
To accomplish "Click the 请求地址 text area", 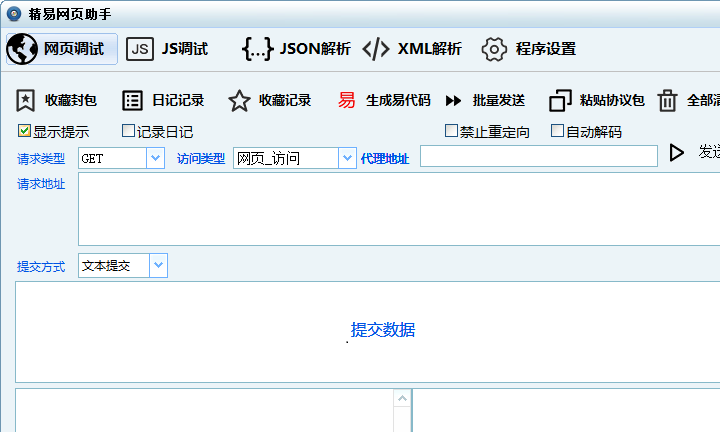I will [399, 209].
